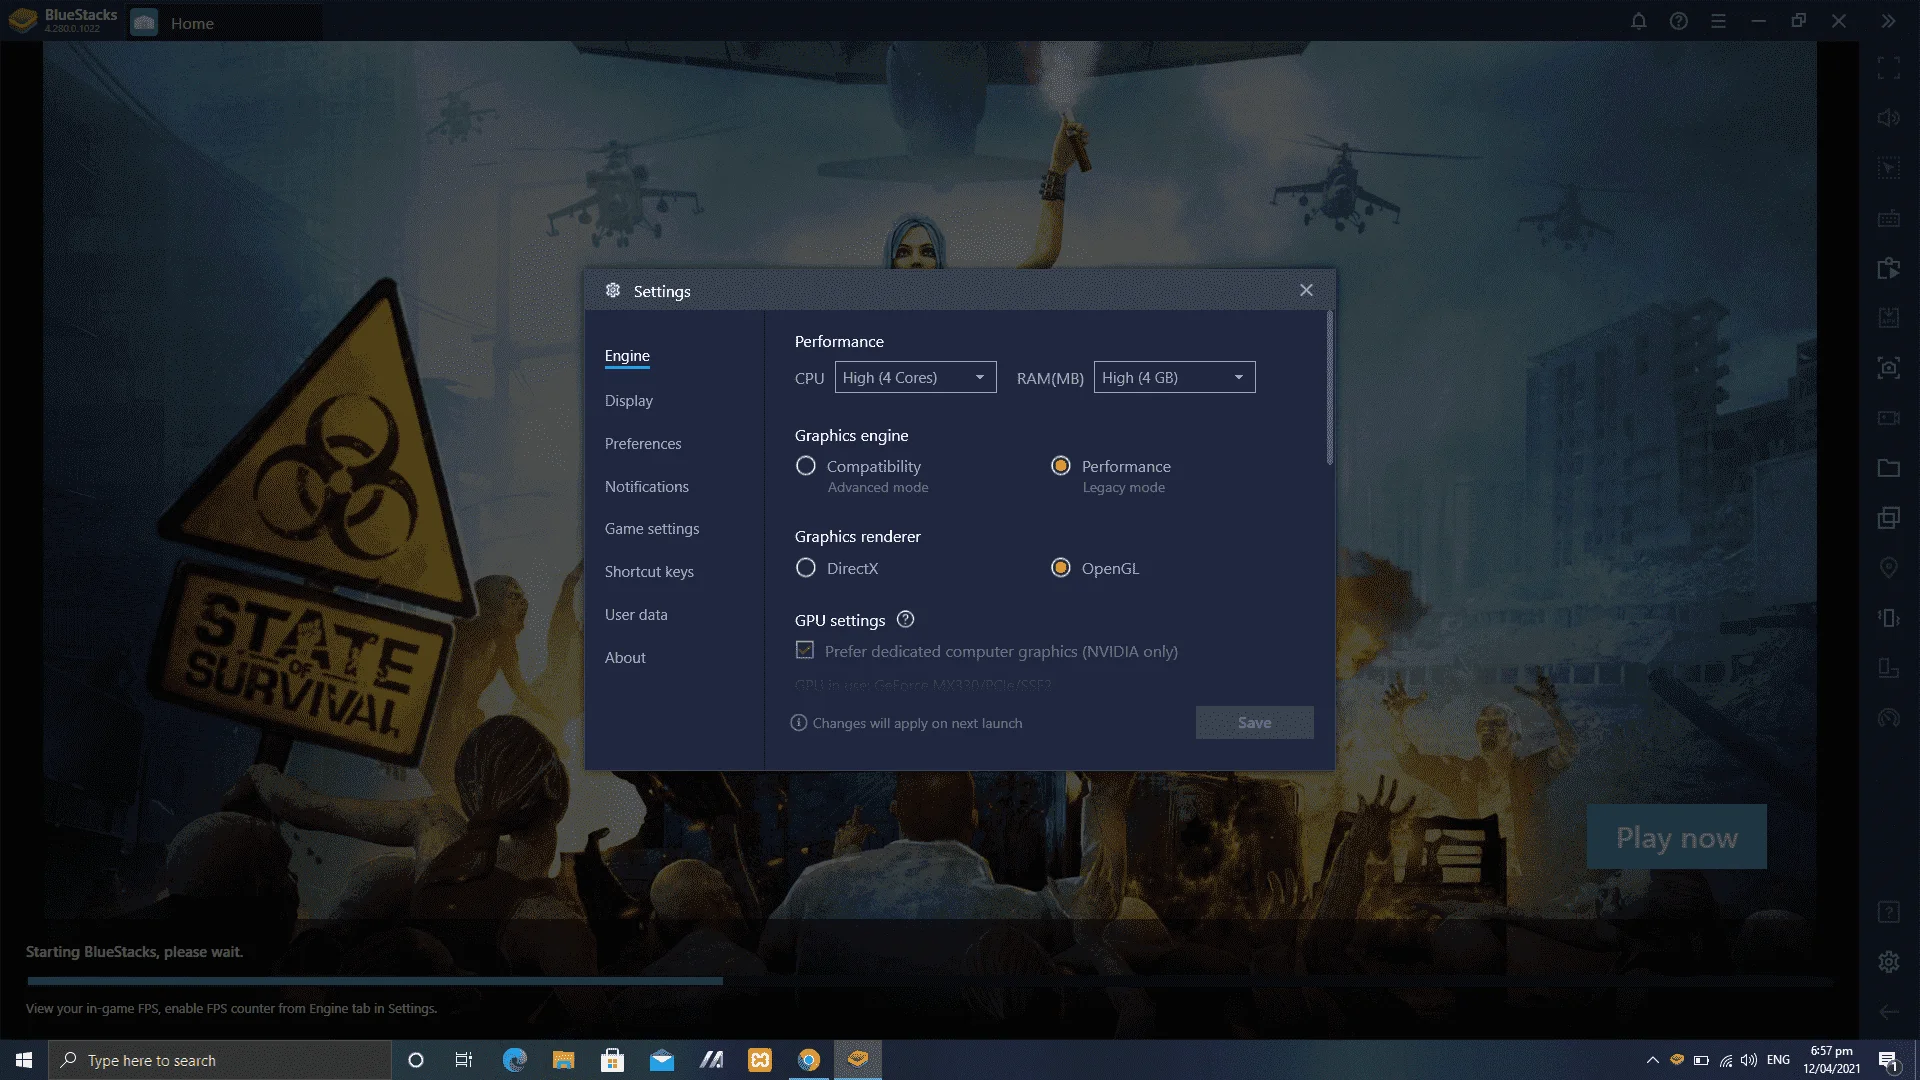The height and width of the screenshot is (1080, 1920).
Task: Lock mouse cursor via the sidebar icon
Action: click(x=1889, y=168)
